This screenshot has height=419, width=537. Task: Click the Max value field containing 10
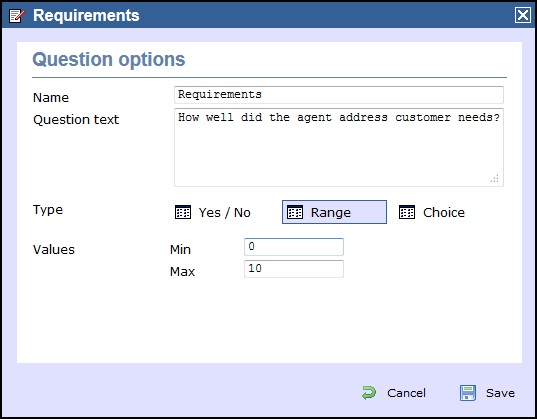pyautogui.click(x=294, y=269)
